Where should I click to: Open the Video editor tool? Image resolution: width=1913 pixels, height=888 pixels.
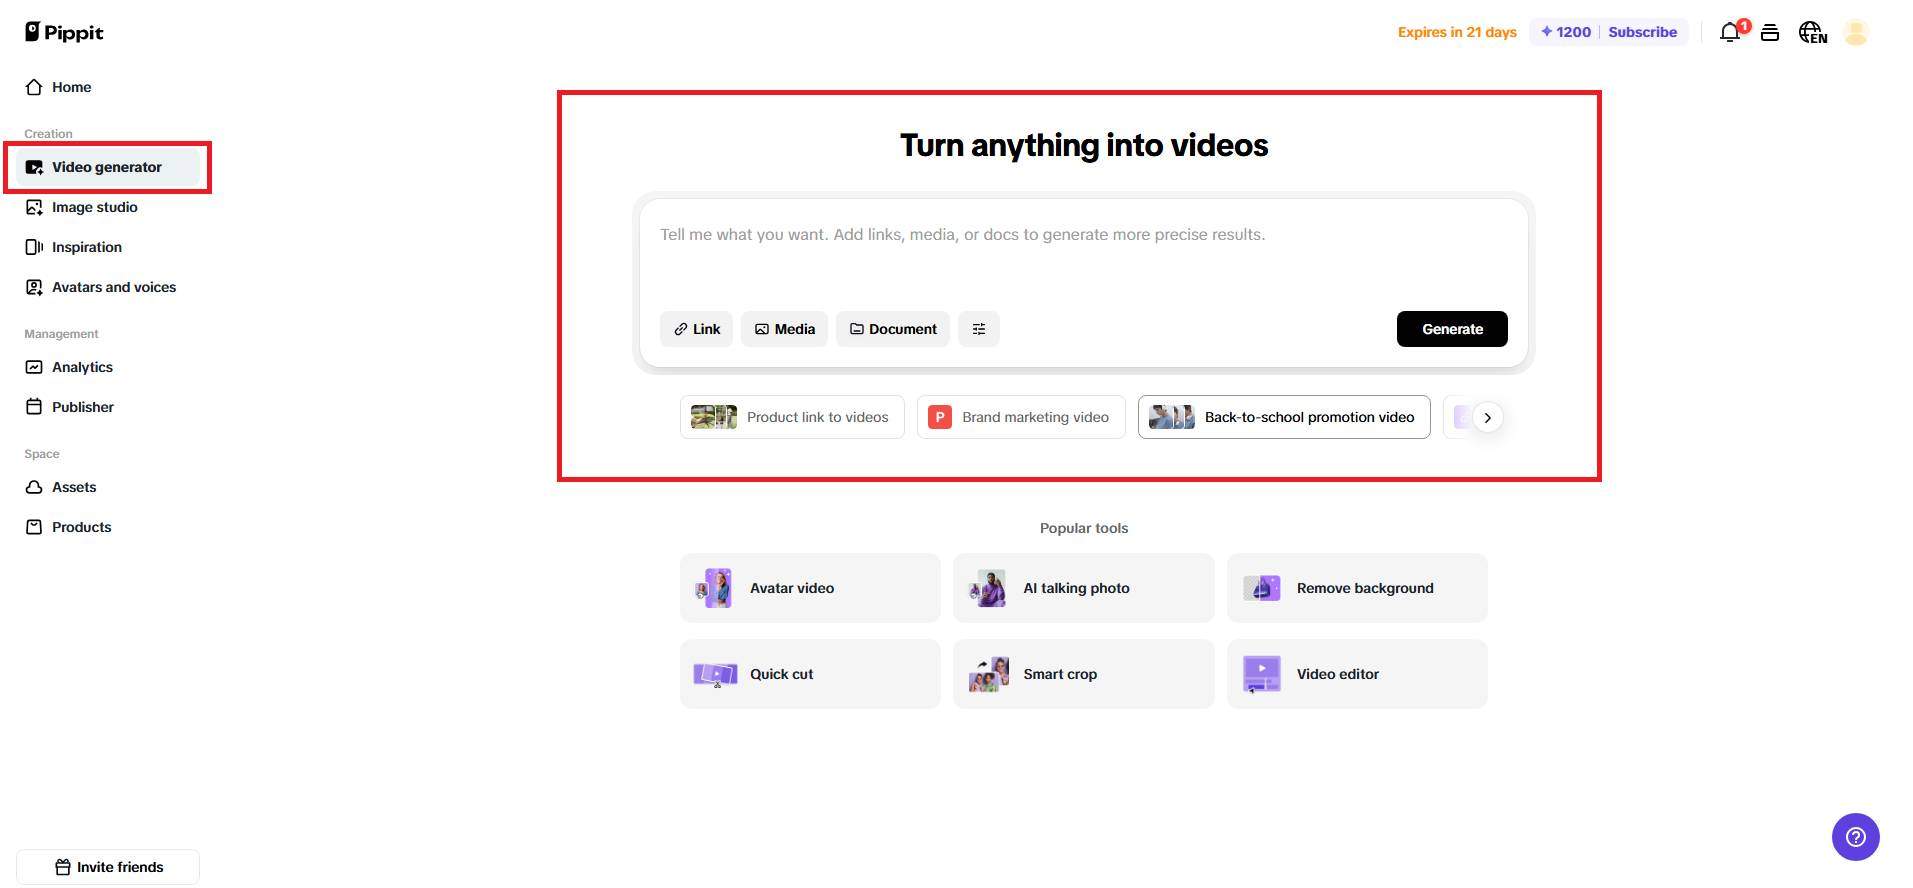click(1357, 674)
